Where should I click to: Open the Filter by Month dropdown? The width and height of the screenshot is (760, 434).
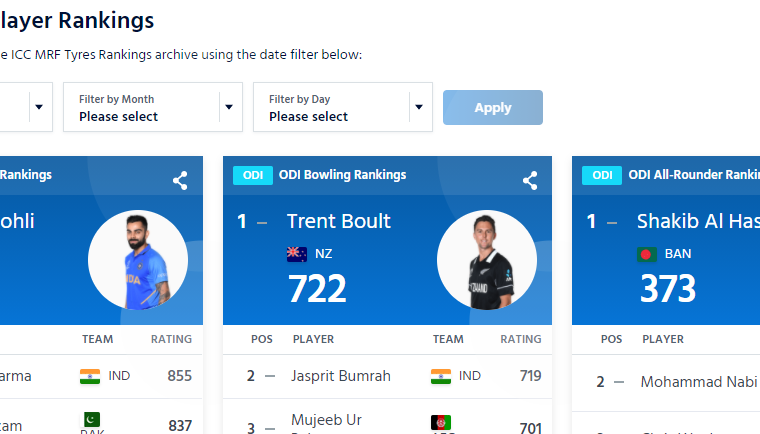pyautogui.click(x=153, y=107)
